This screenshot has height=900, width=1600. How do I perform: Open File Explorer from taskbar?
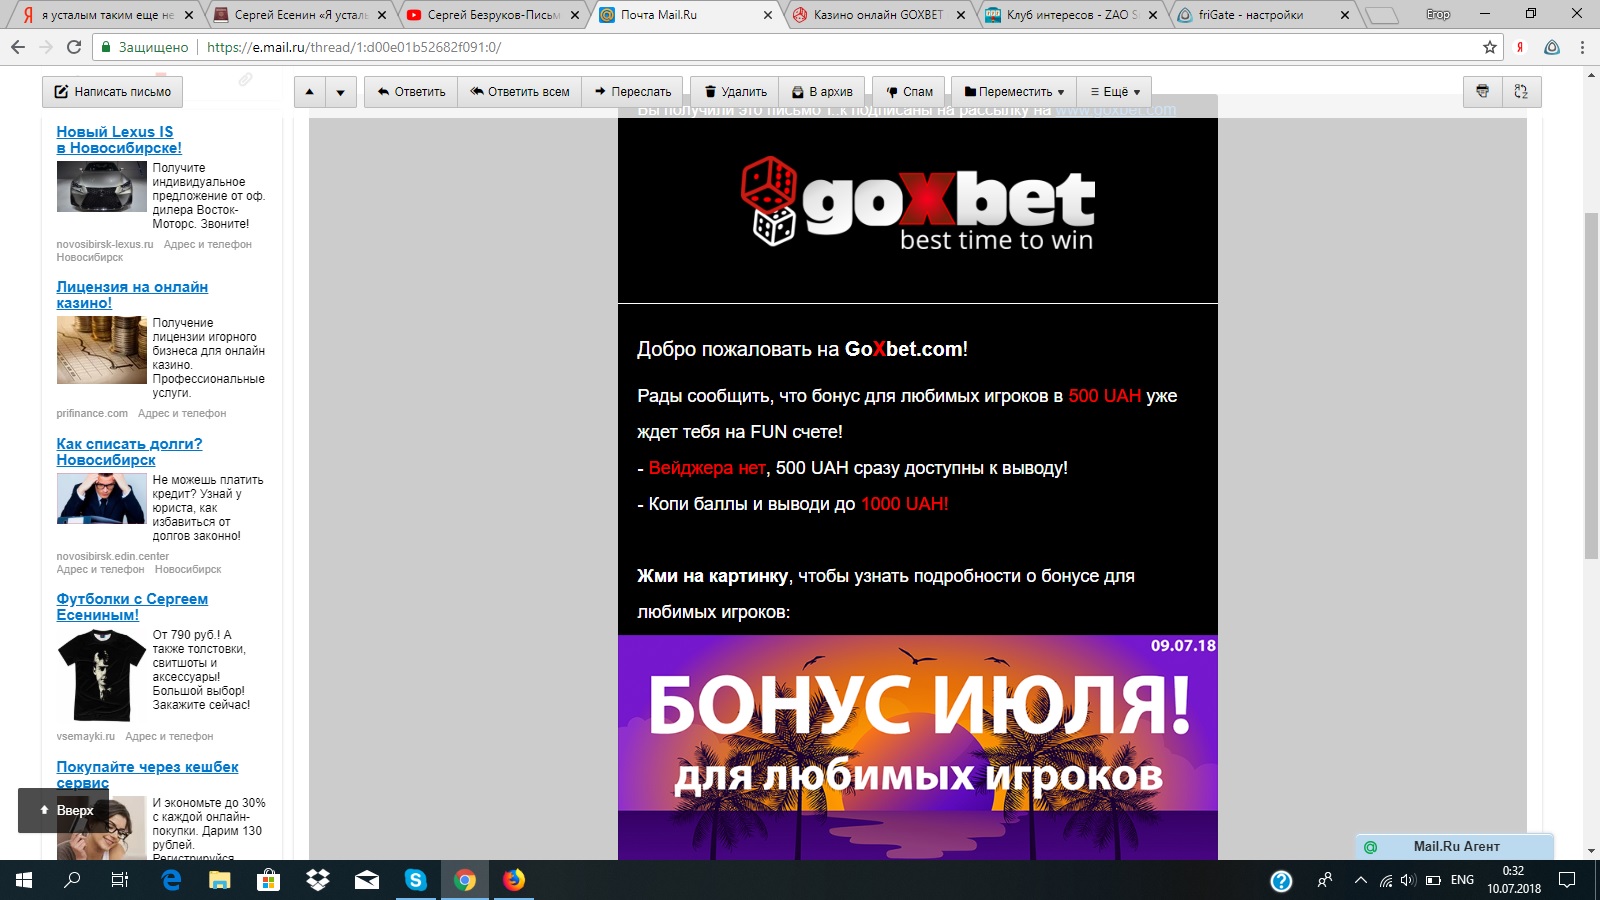220,880
